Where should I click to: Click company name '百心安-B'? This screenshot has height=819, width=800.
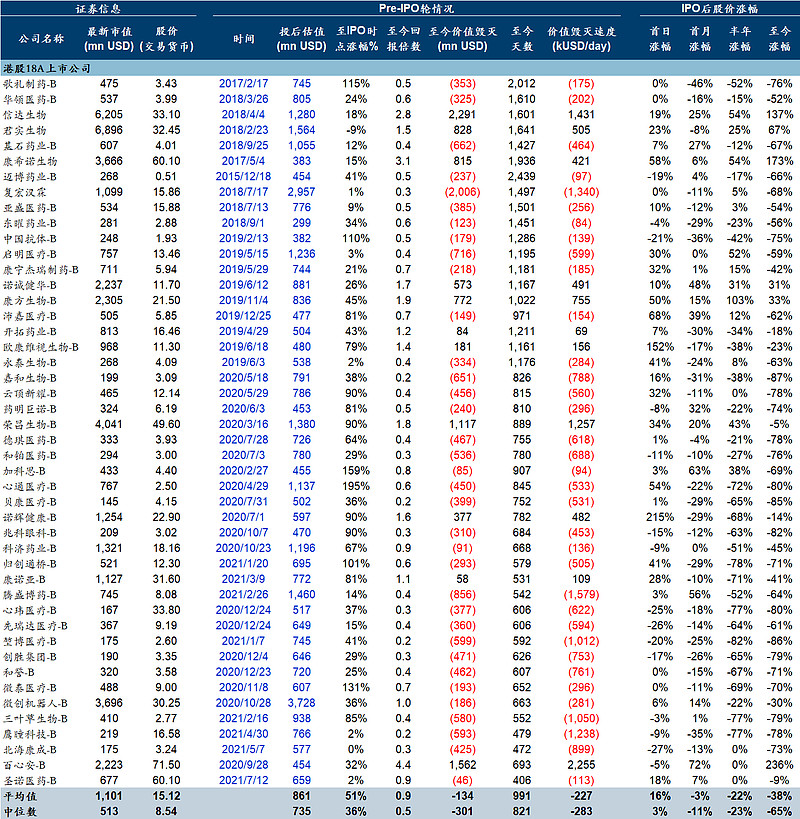[x=25, y=765]
